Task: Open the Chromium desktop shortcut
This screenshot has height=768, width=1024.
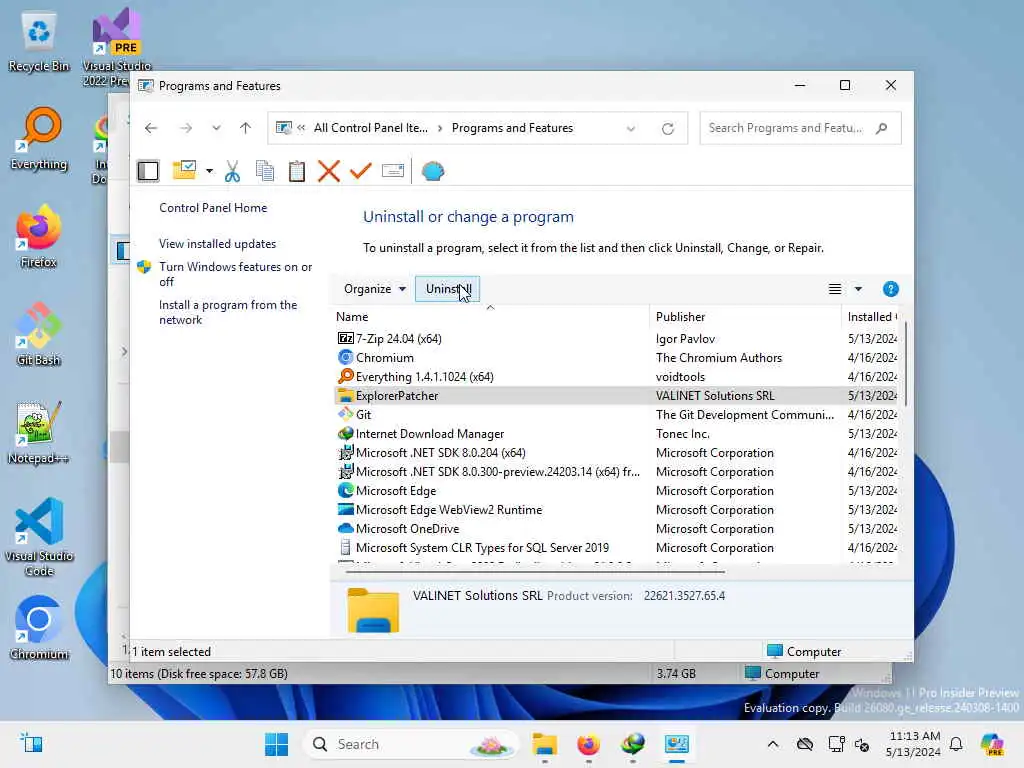Action: click(39, 629)
